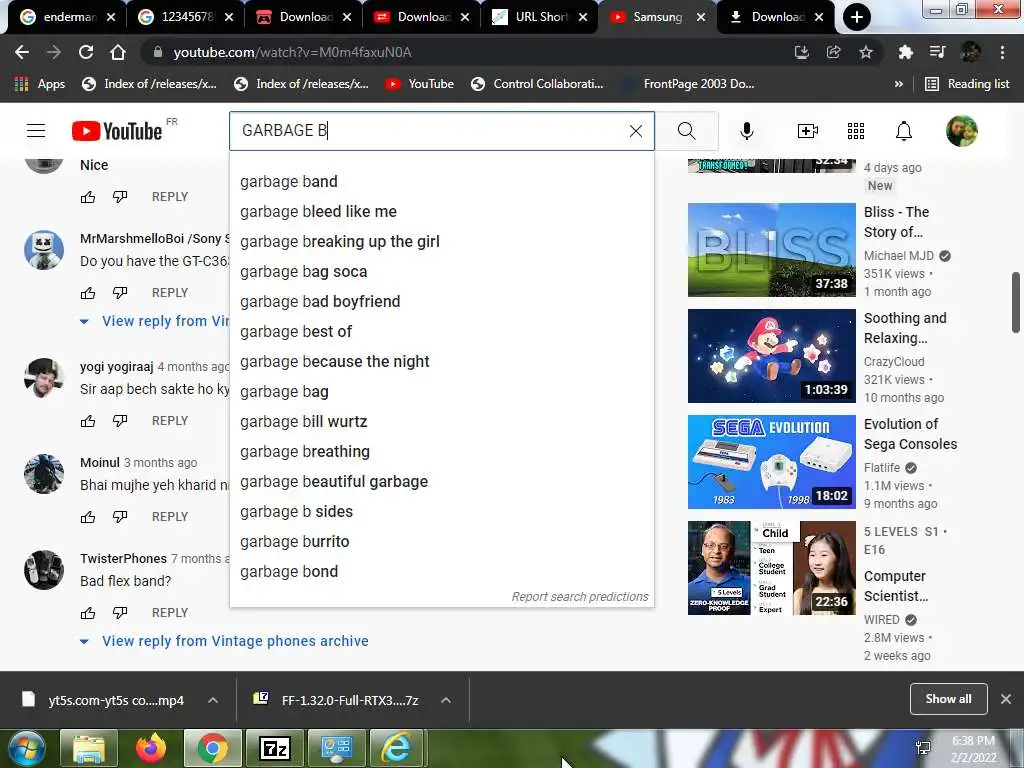Image resolution: width=1024 pixels, height=768 pixels.
Task: Open YouTube apps grid icon
Action: (x=856, y=131)
